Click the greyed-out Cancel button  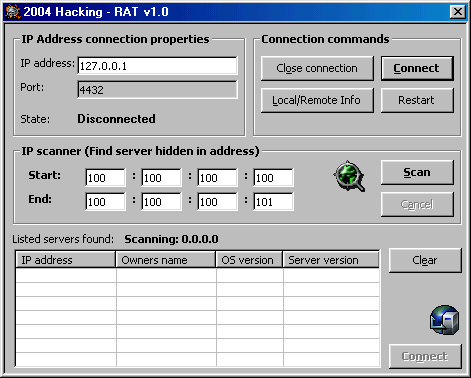tap(417, 204)
